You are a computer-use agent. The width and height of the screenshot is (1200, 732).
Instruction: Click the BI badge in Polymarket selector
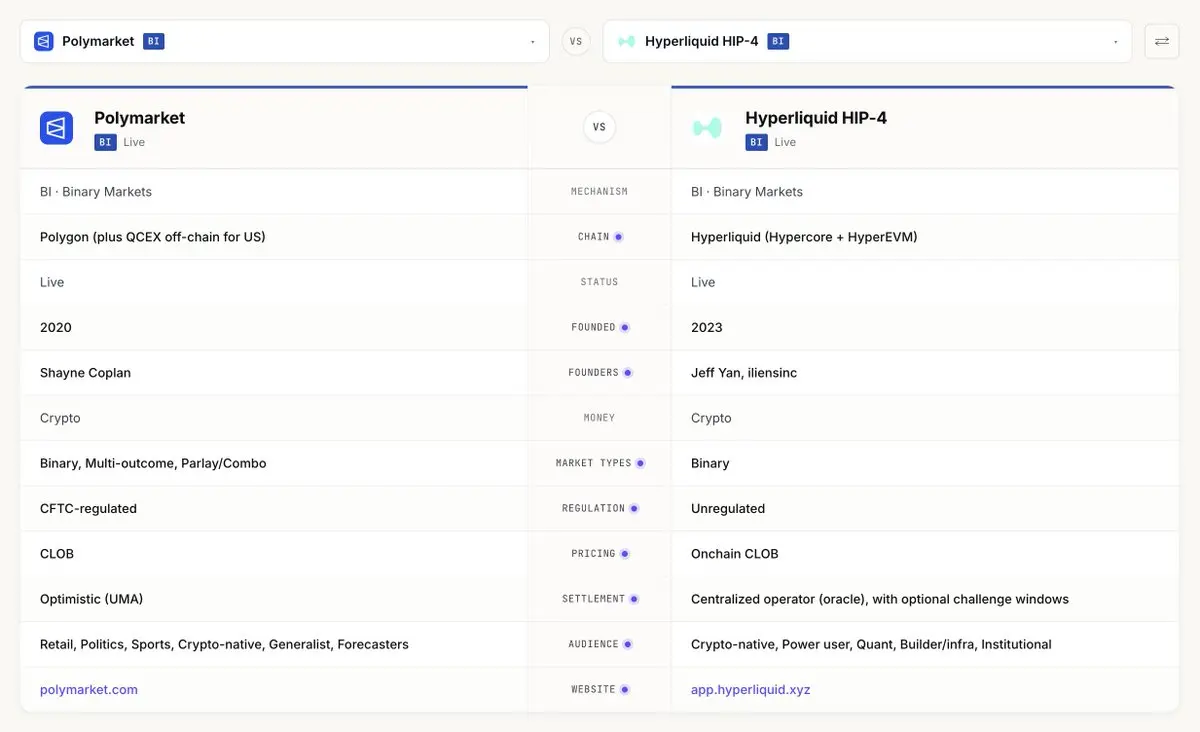click(153, 41)
